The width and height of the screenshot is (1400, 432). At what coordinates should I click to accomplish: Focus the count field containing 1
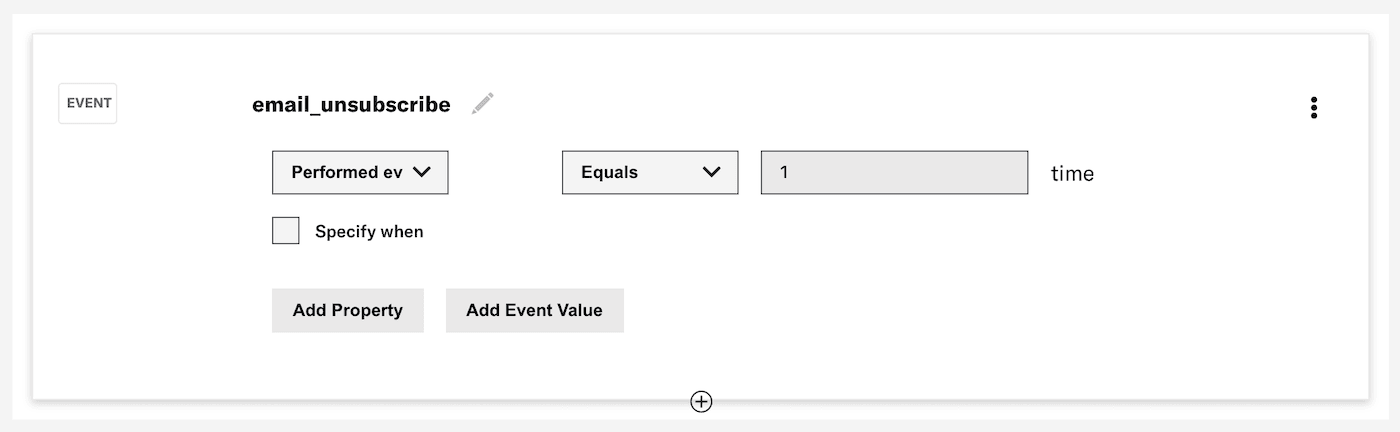[x=894, y=172]
